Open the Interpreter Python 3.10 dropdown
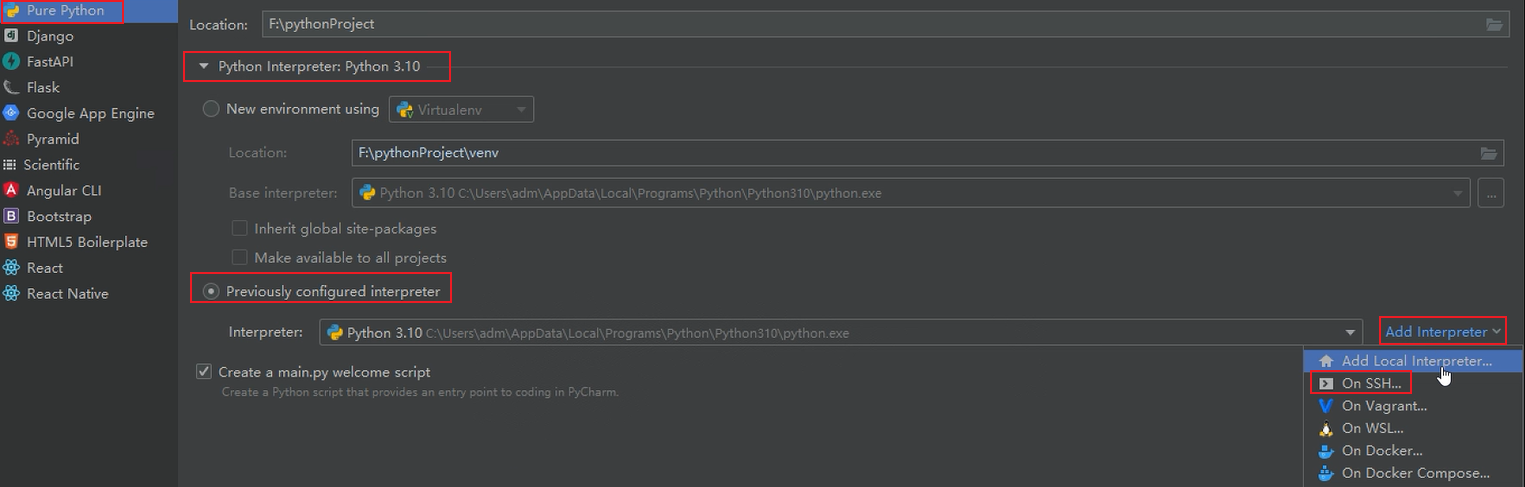The height and width of the screenshot is (487, 1525). pos(841,332)
